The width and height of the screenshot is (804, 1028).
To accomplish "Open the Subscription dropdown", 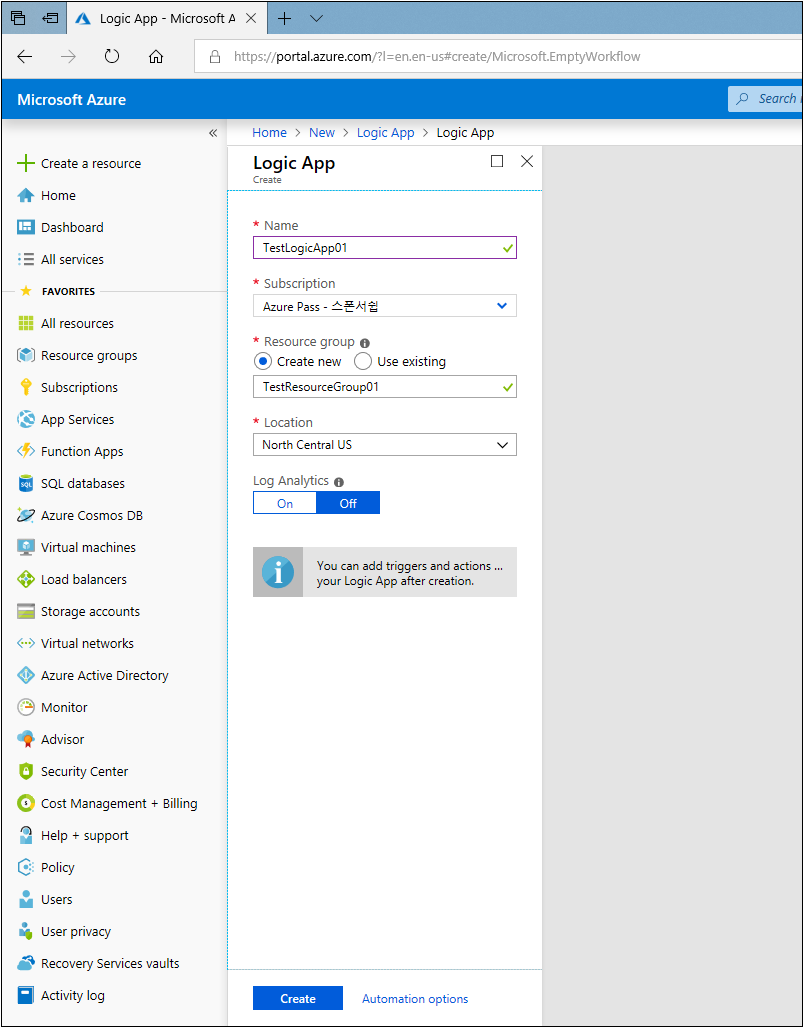I will click(x=385, y=306).
